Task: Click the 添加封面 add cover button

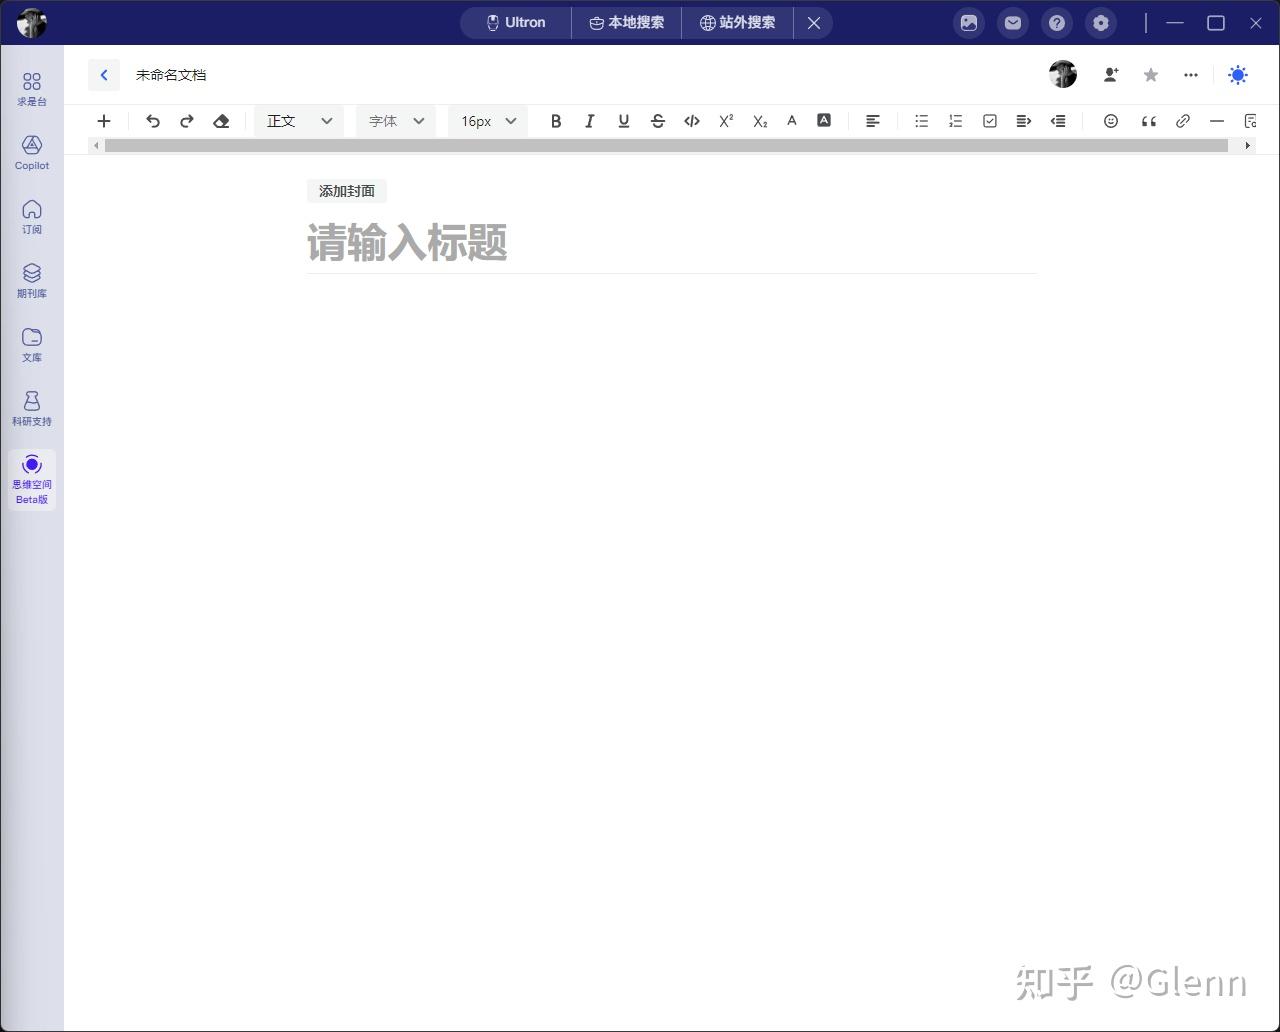Action: (346, 191)
